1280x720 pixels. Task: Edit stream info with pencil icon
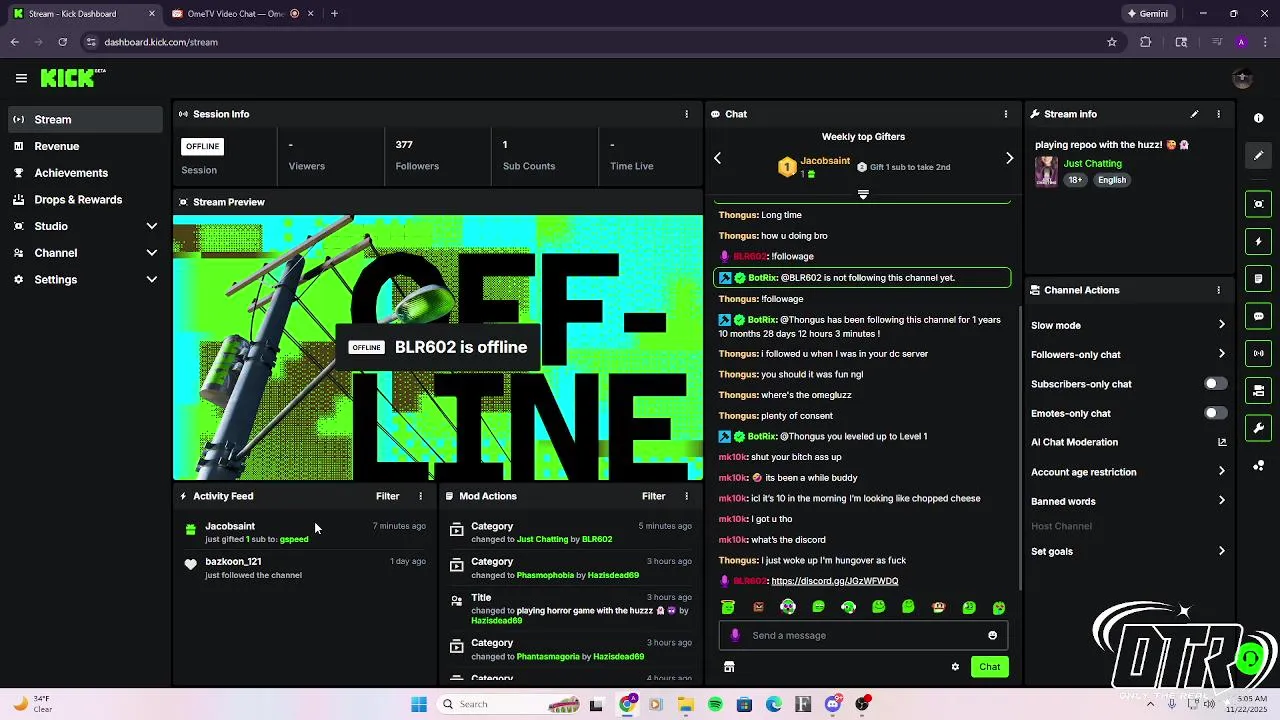(1194, 114)
